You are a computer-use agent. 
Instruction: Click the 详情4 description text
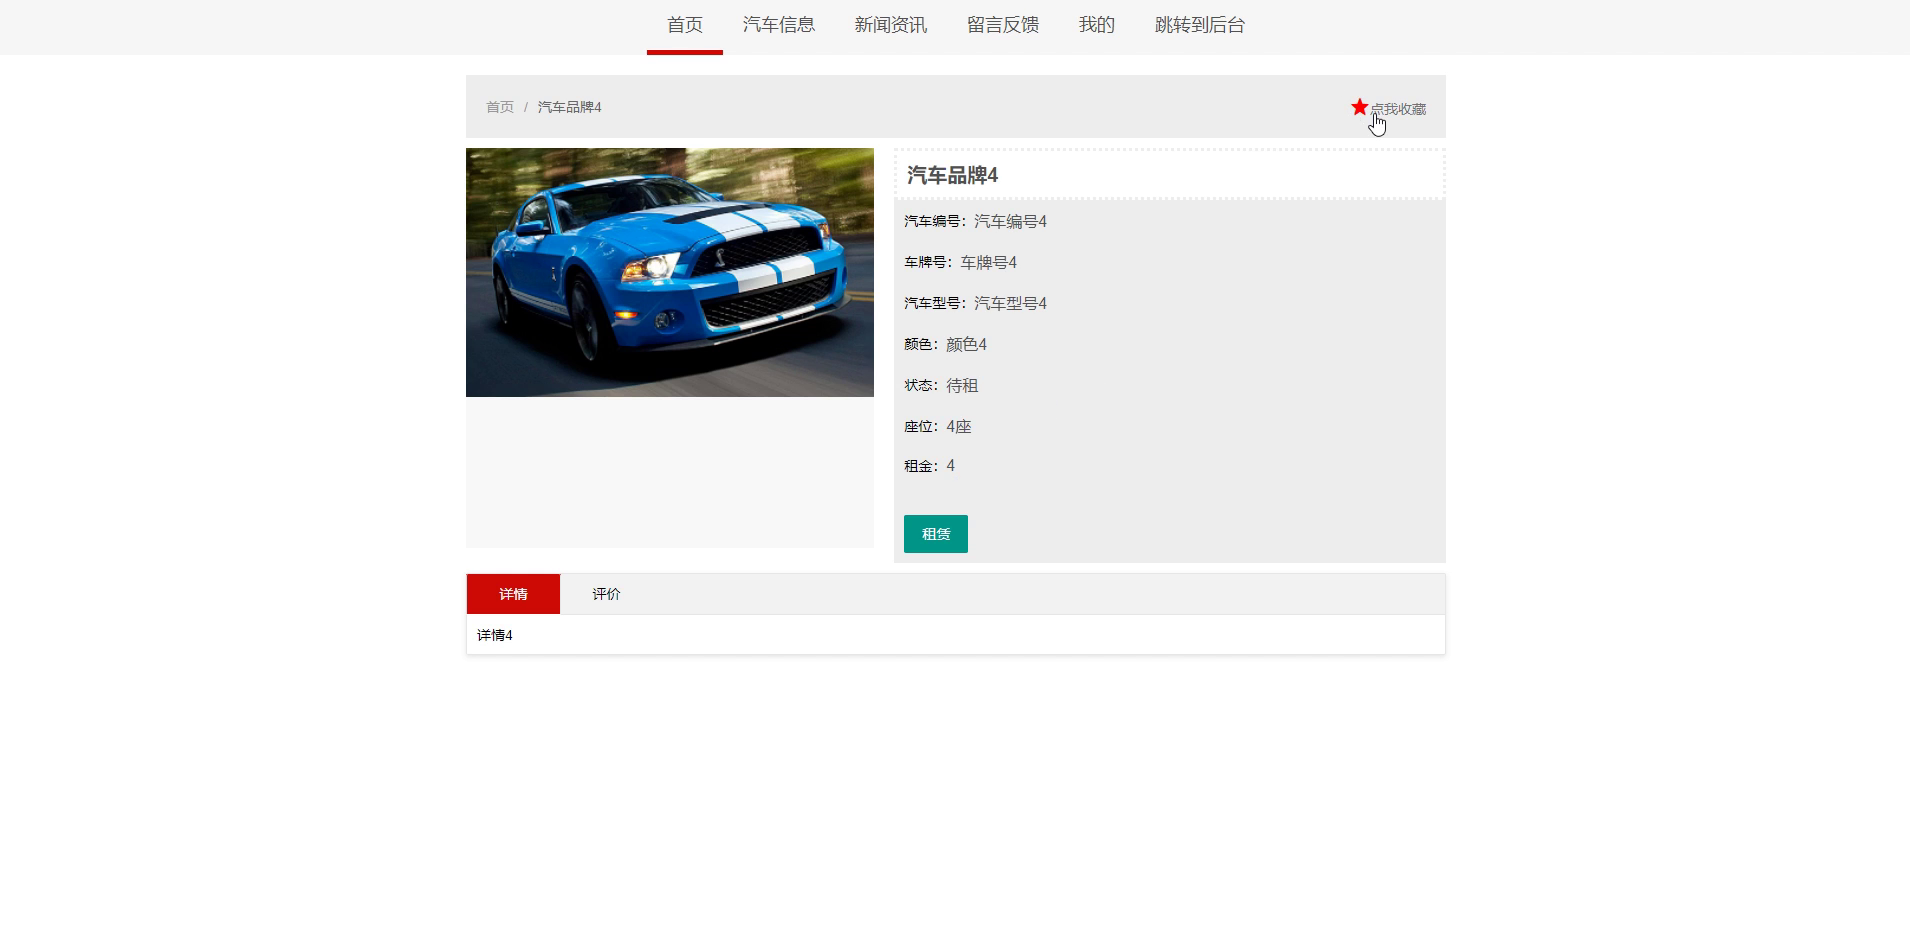coord(495,635)
